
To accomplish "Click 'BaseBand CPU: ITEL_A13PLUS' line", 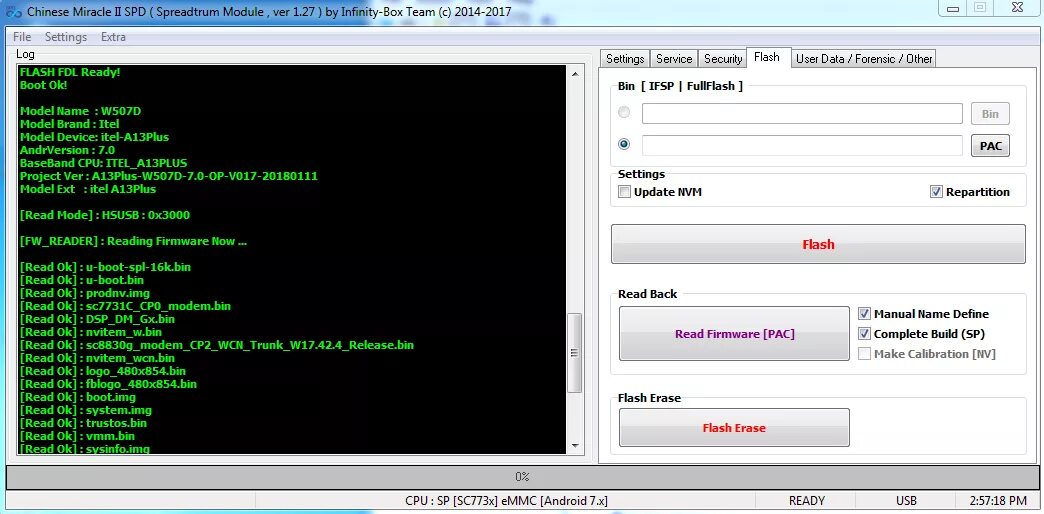I will [x=103, y=163].
